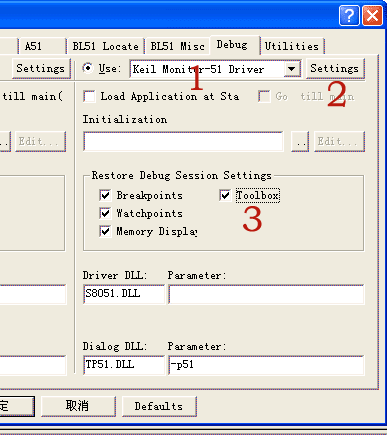Click the Defaults button
Viewport: 387px width, 443px height.
[159, 406]
